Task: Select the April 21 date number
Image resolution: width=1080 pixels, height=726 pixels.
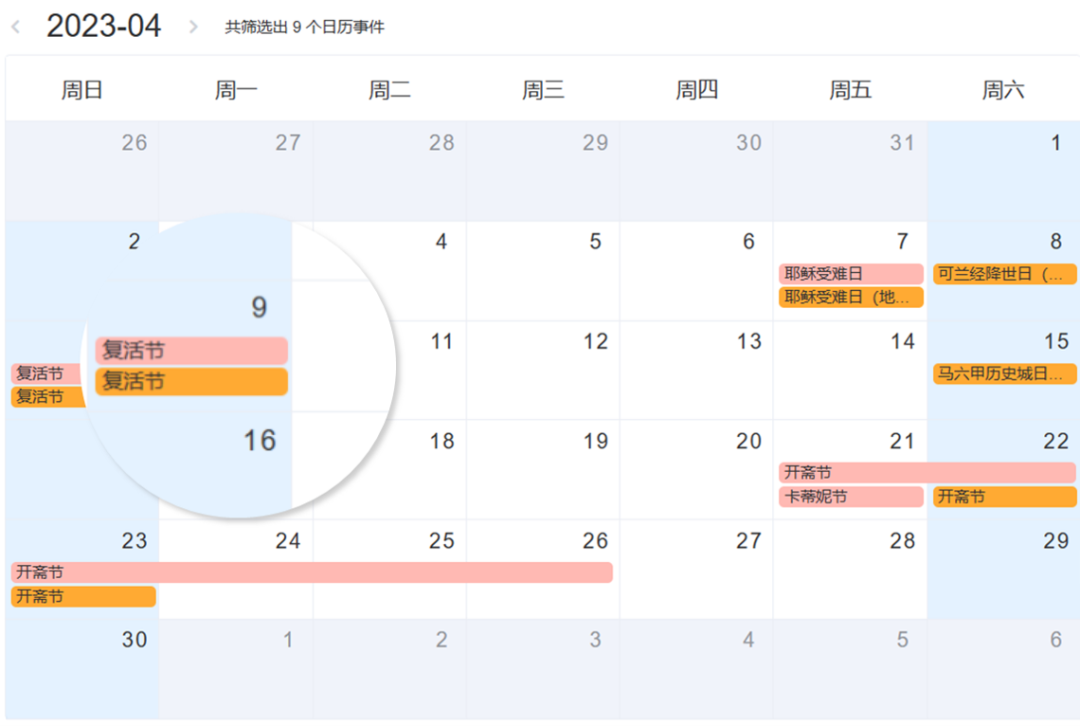Action: click(x=902, y=441)
